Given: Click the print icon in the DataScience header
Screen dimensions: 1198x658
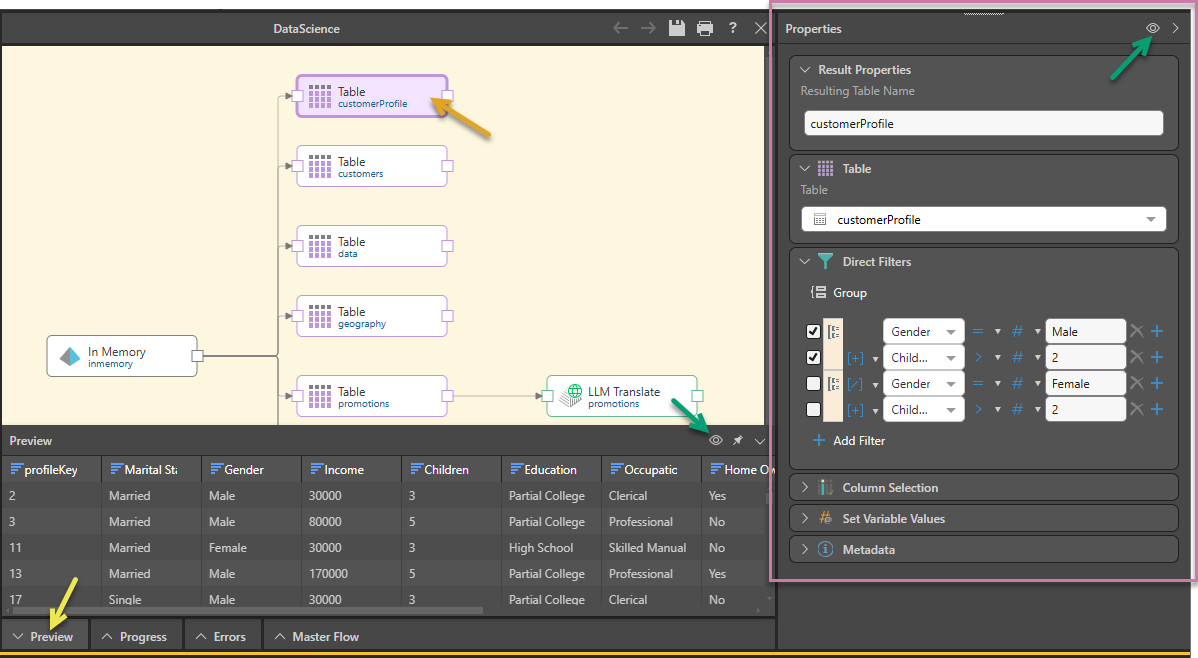Looking at the screenshot, I should point(704,28).
